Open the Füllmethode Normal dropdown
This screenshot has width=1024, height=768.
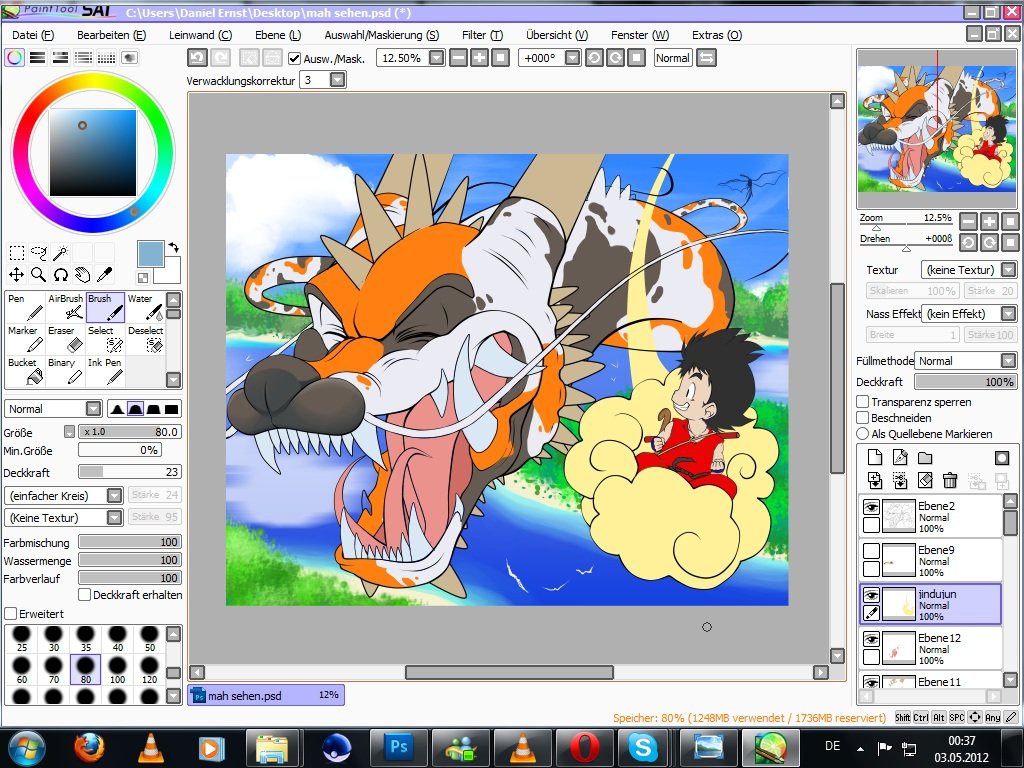(1008, 360)
